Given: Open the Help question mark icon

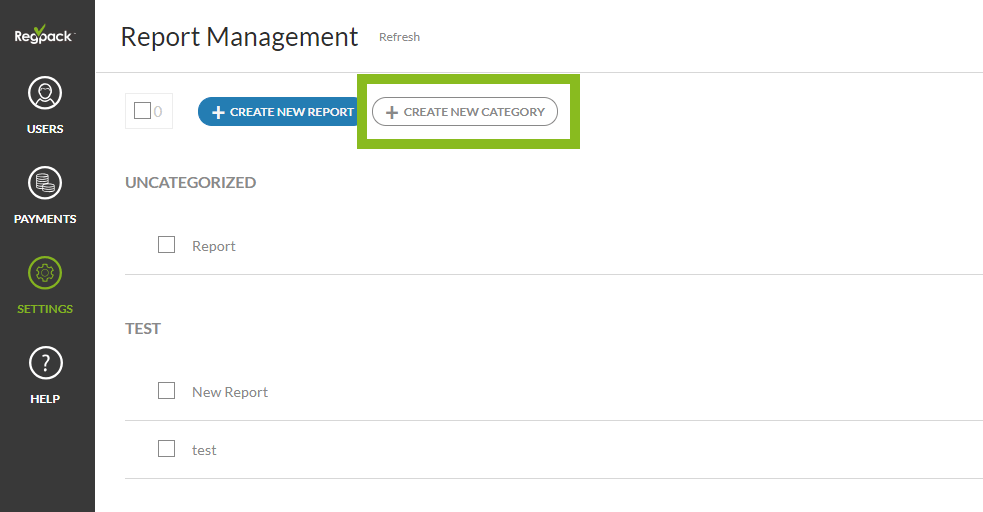Looking at the screenshot, I should (x=45, y=363).
